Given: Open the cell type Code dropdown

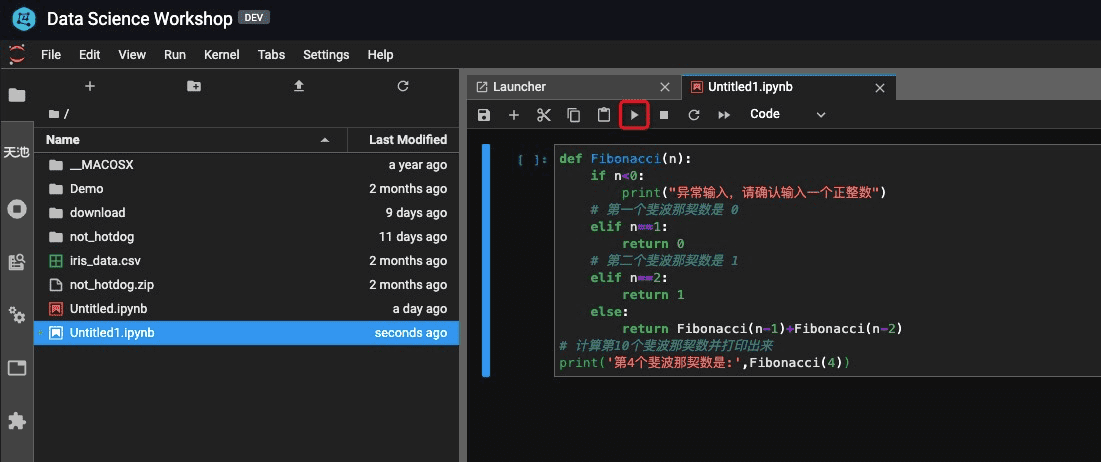Looking at the screenshot, I should (788, 114).
